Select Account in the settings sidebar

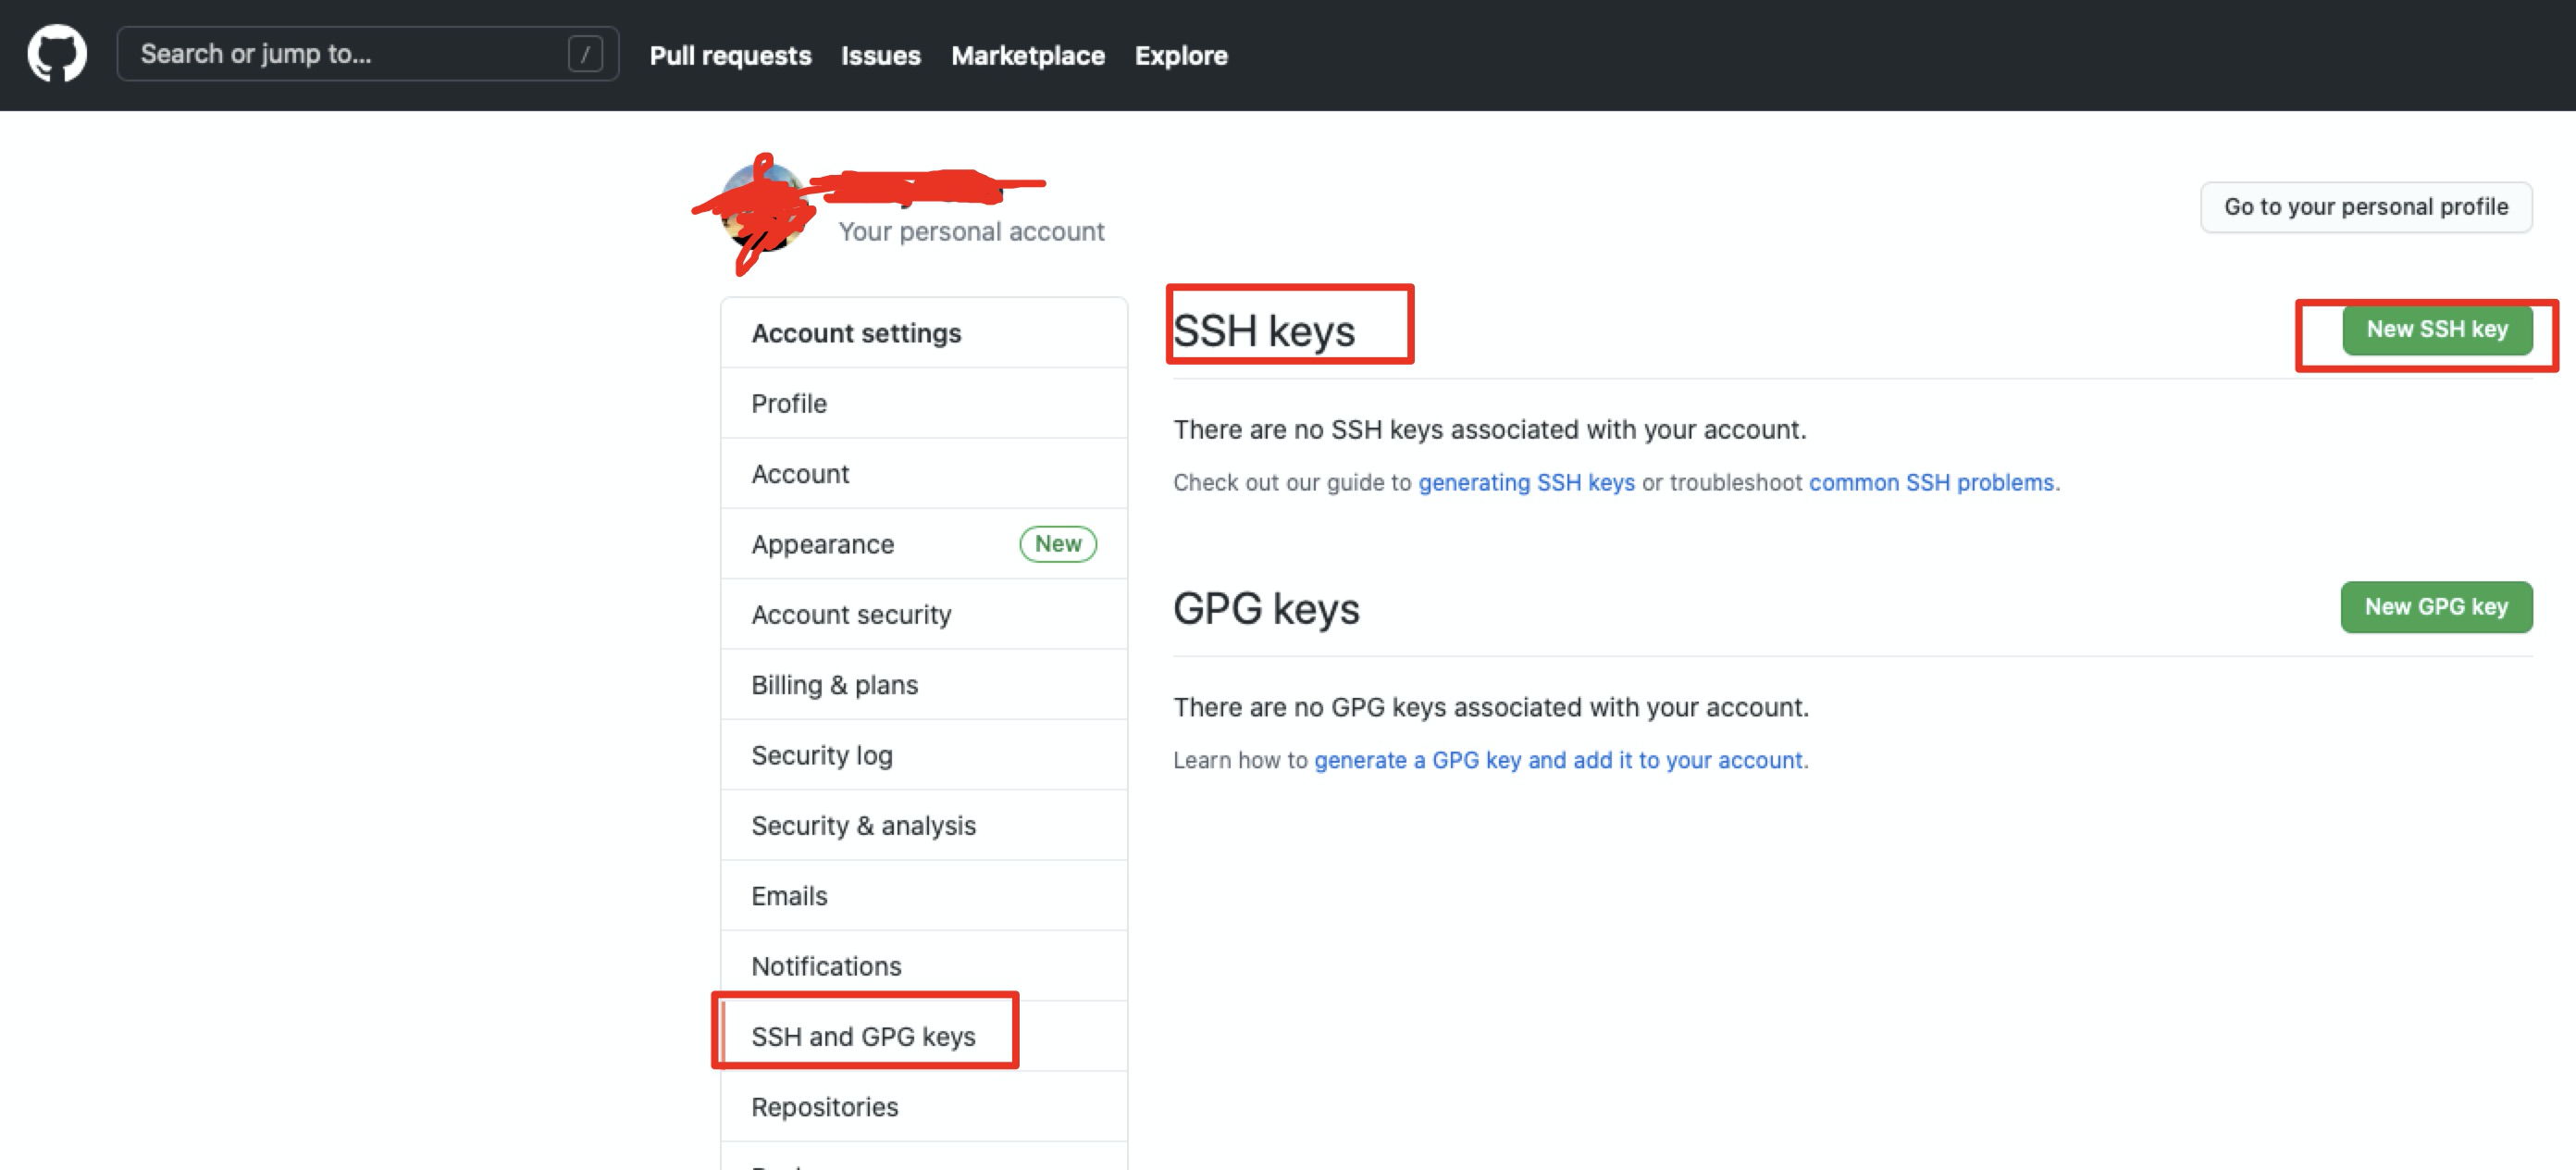[x=924, y=474]
